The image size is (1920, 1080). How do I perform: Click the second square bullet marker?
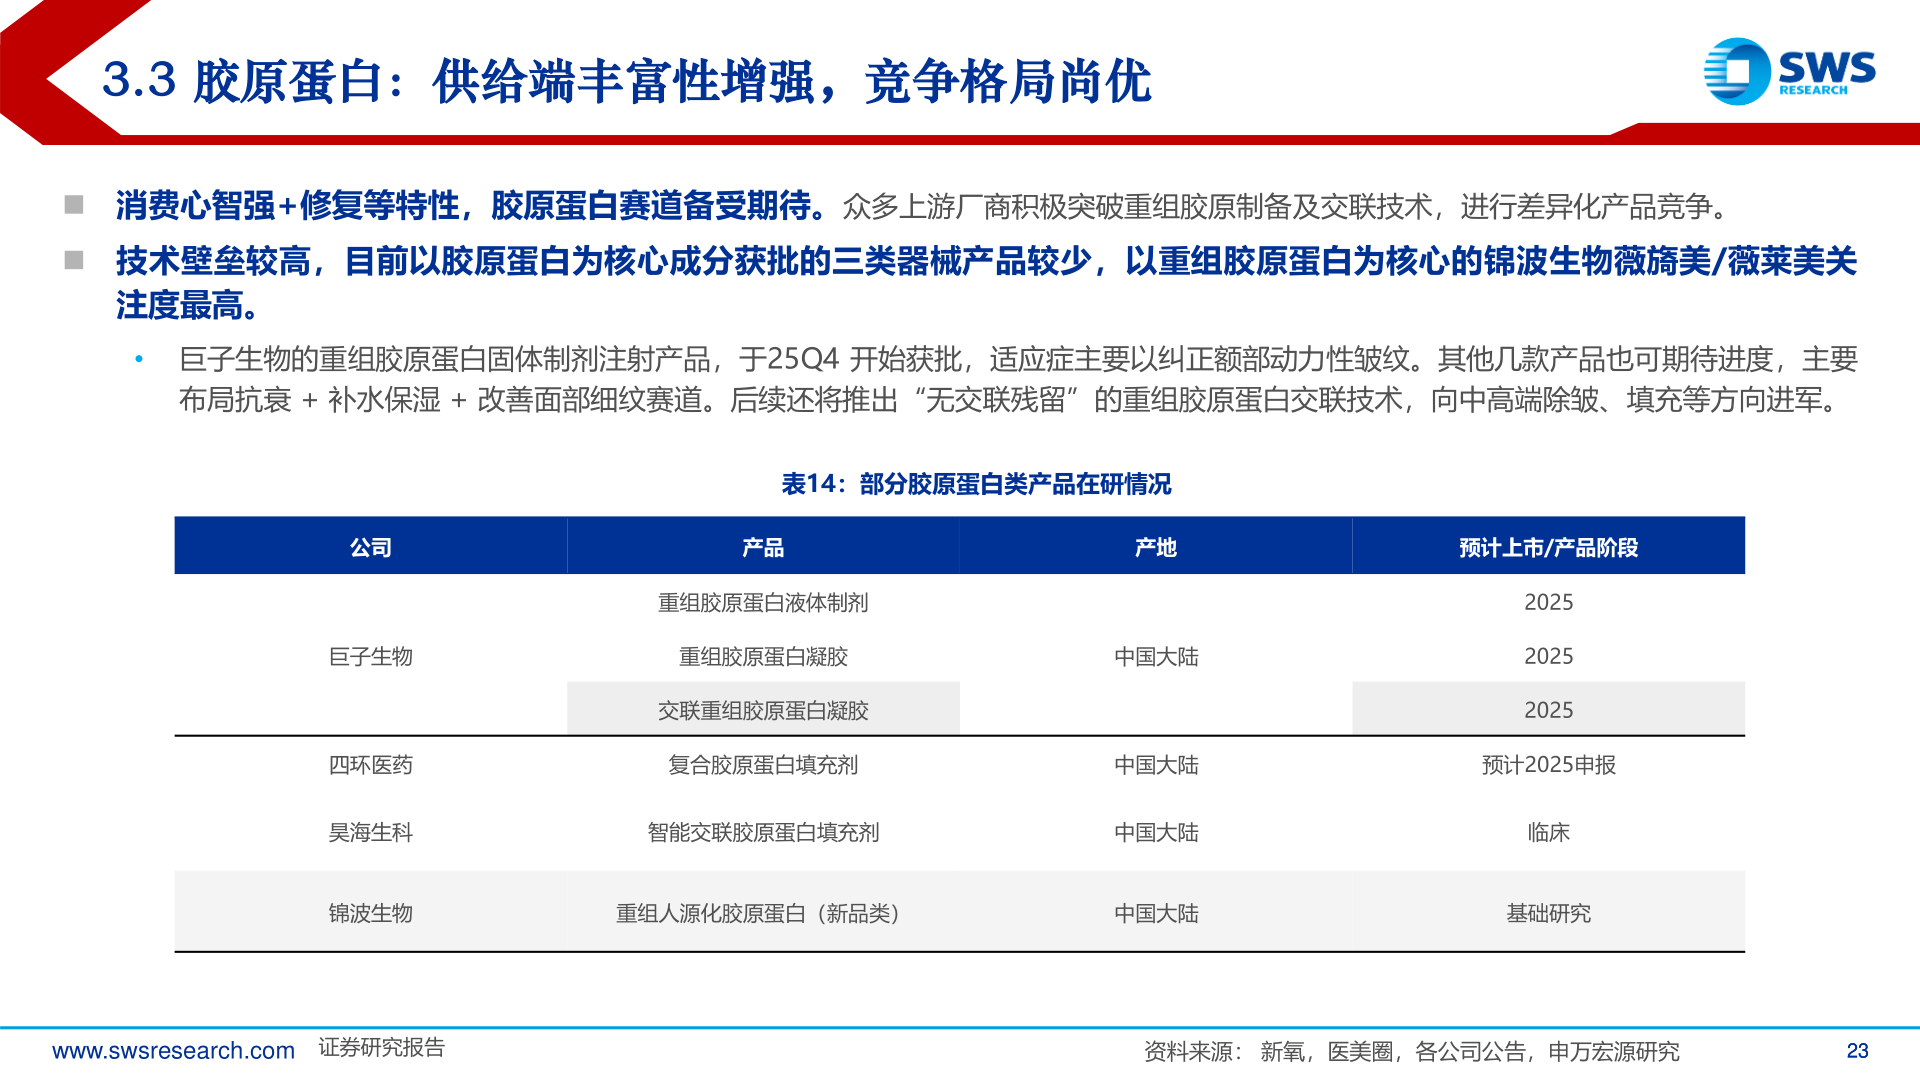point(73,262)
